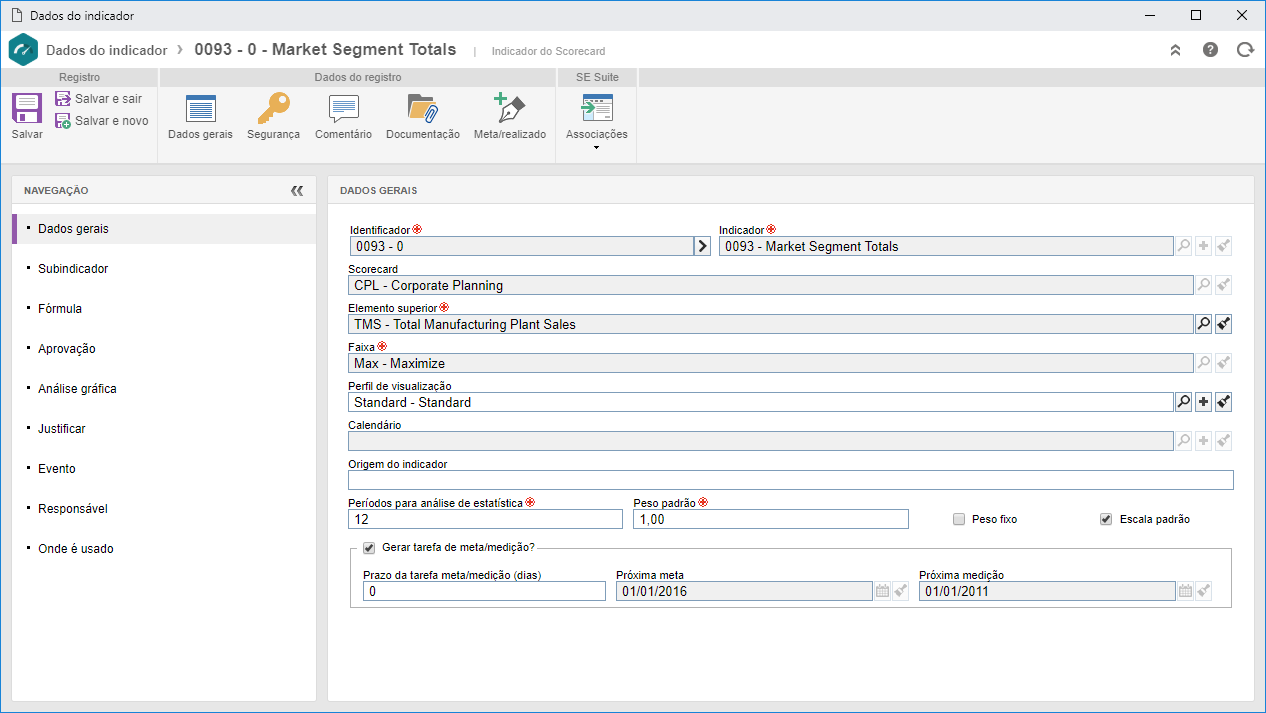Screen dimensions: 1266x713
Task: Click the refresh icon in the header
Action: coord(1245,49)
